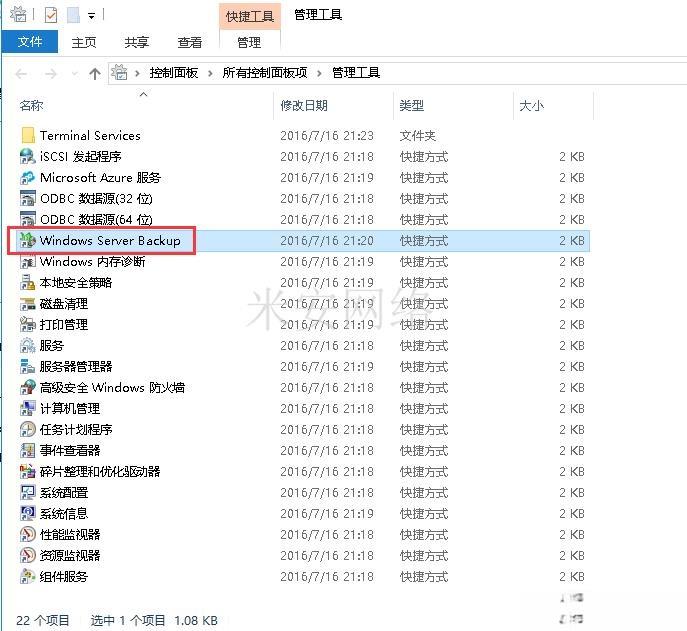This screenshot has height=631, width=687.
Task: Click the iSCSI 发起程序 icon
Action: (x=28, y=156)
